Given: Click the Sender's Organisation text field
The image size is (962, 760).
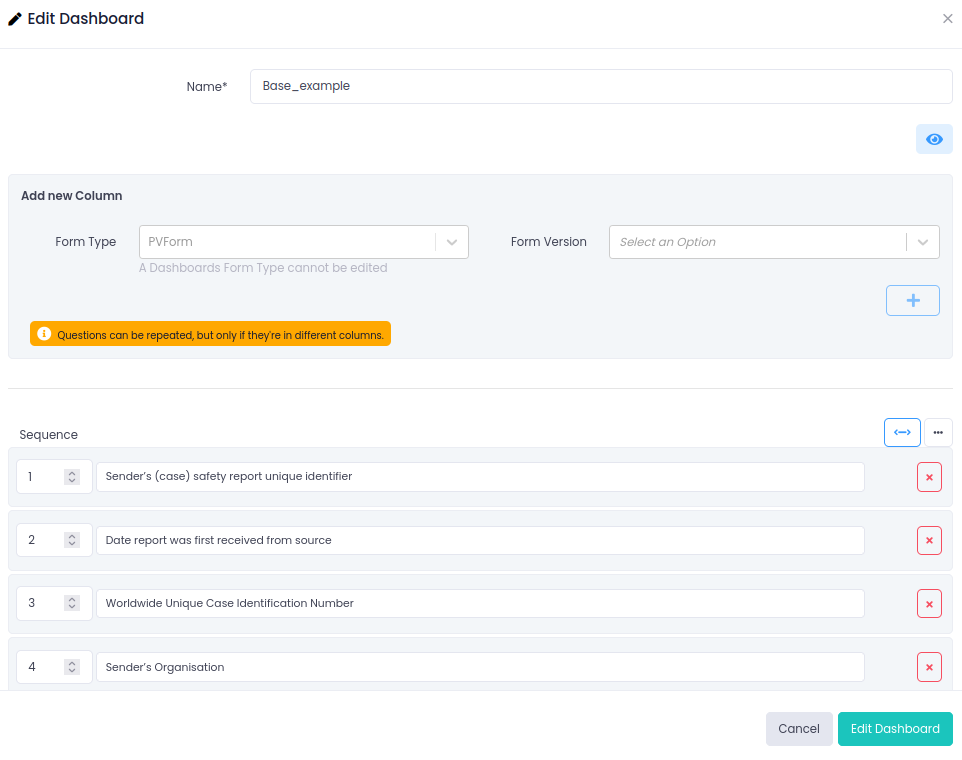Looking at the screenshot, I should pyautogui.click(x=480, y=667).
